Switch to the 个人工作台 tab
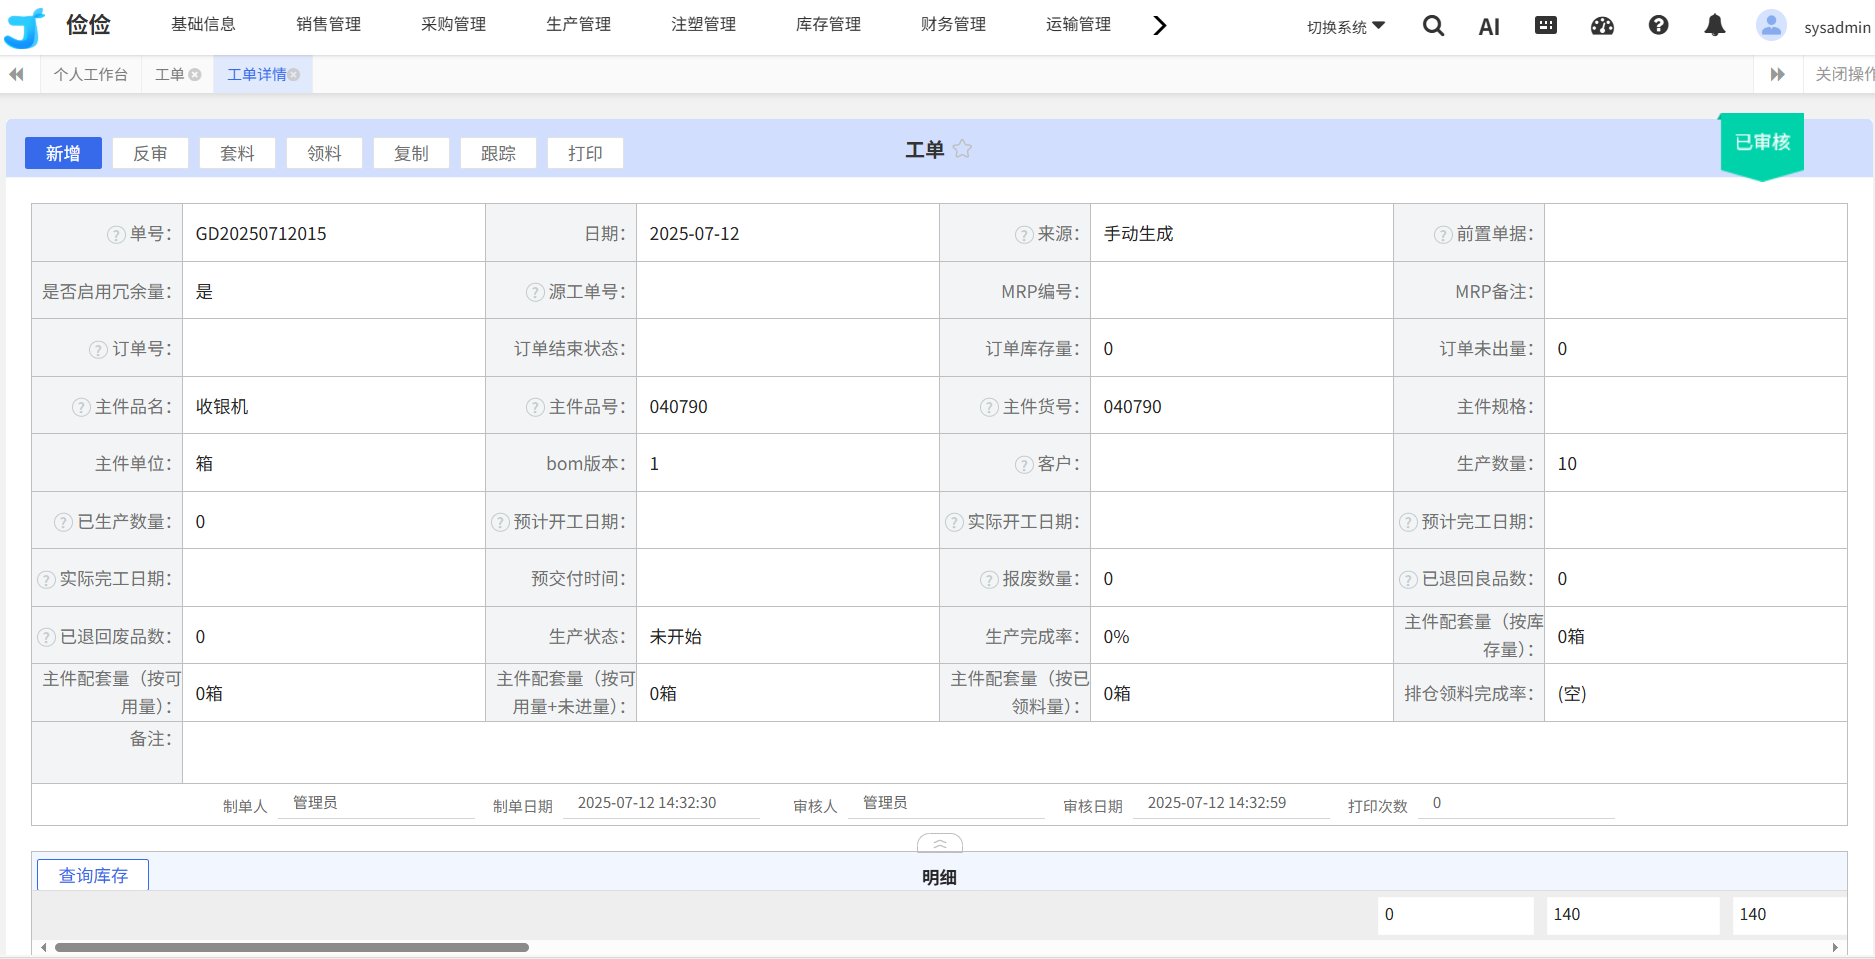This screenshot has height=959, width=1875. point(90,75)
